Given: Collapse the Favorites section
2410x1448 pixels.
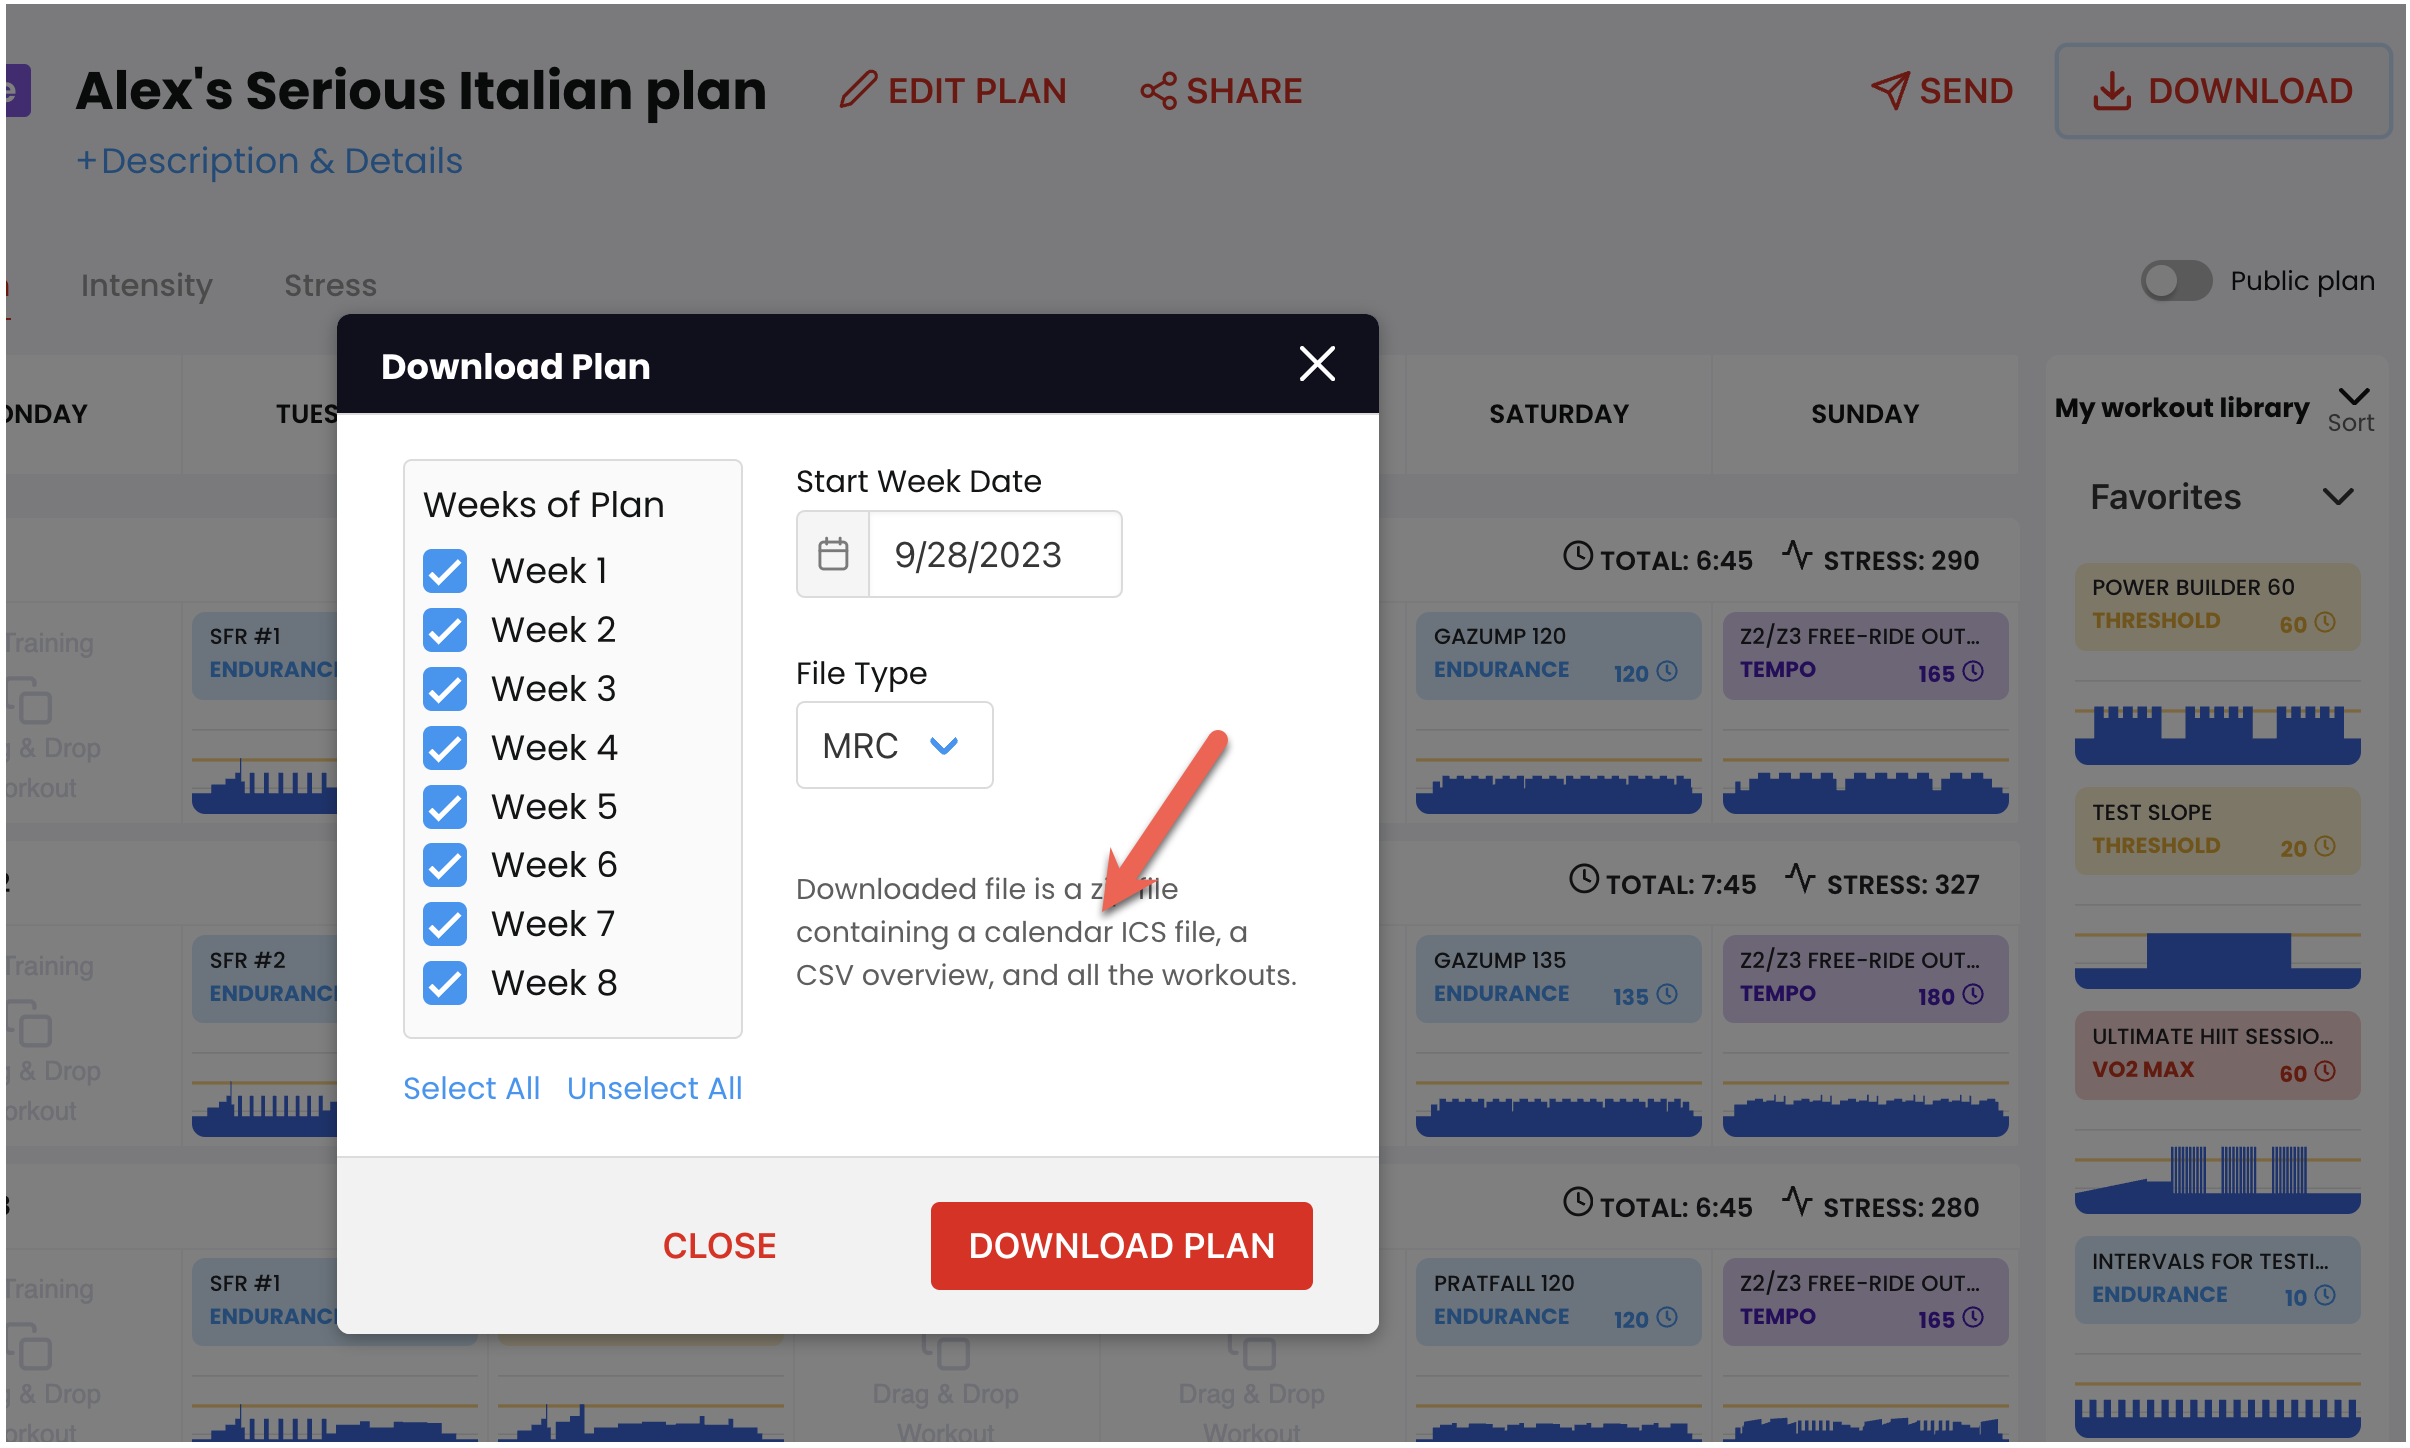Looking at the screenshot, I should point(2338,497).
